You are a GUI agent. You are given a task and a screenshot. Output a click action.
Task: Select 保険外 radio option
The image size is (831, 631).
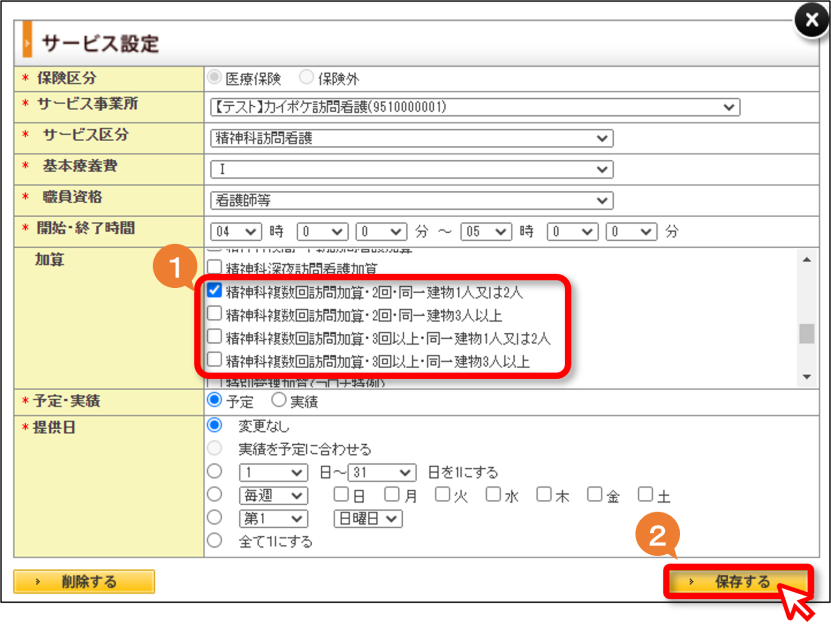(306, 77)
